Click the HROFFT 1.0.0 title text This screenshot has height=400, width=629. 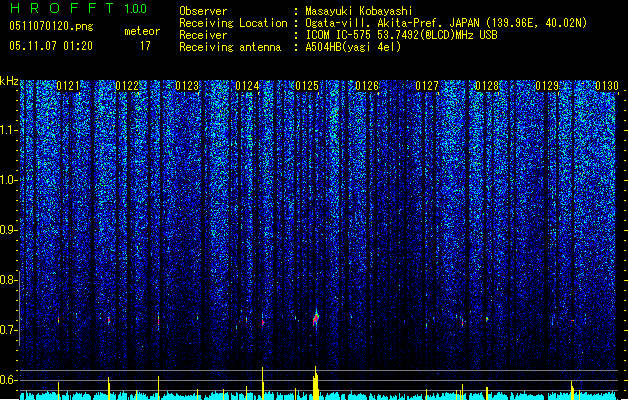(x=78, y=8)
